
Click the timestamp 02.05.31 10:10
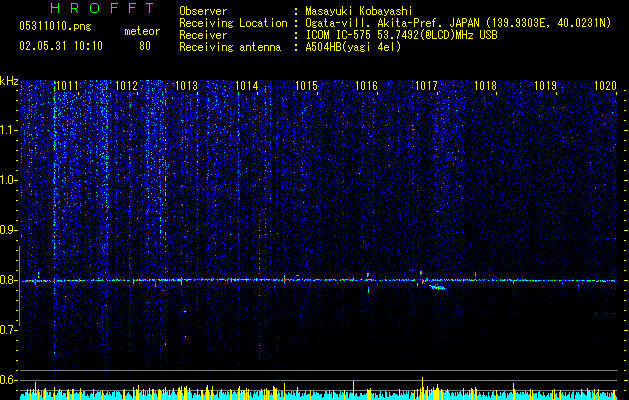[61, 46]
